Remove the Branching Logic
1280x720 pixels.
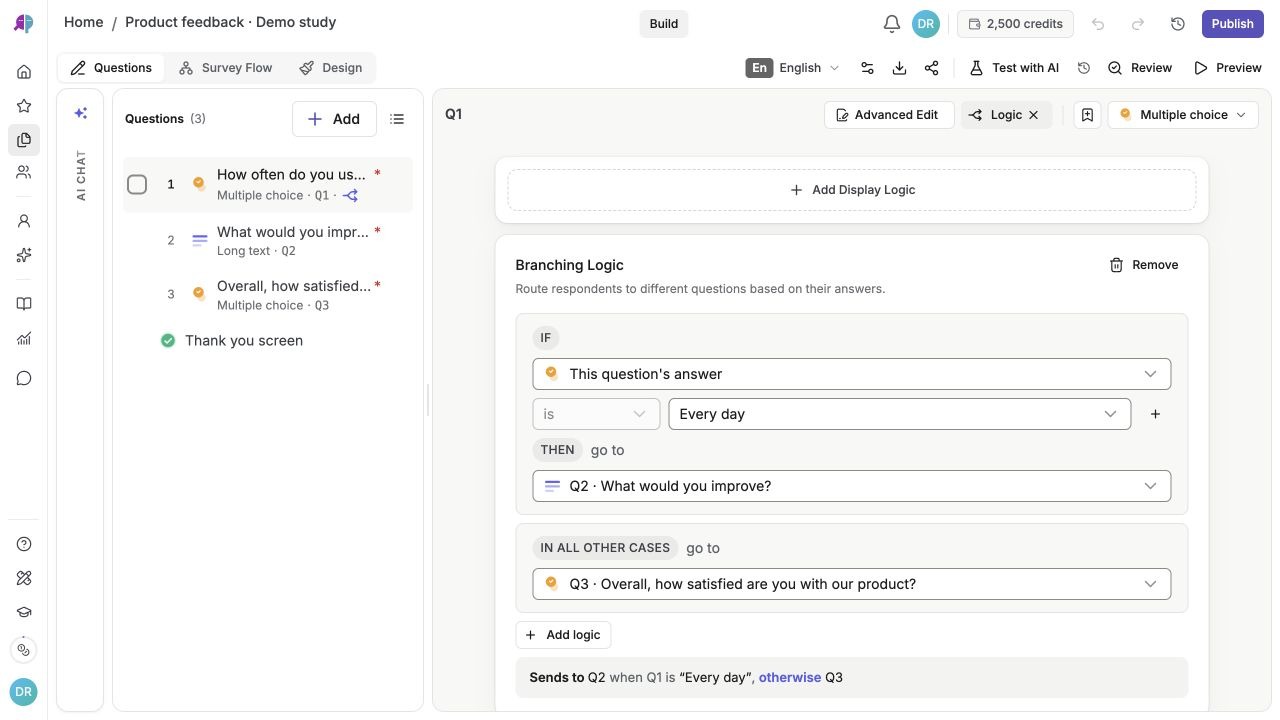[1144, 265]
